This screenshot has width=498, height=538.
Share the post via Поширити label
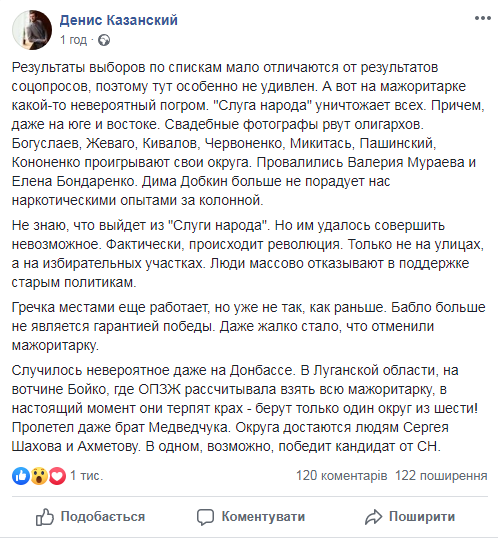[422, 517]
